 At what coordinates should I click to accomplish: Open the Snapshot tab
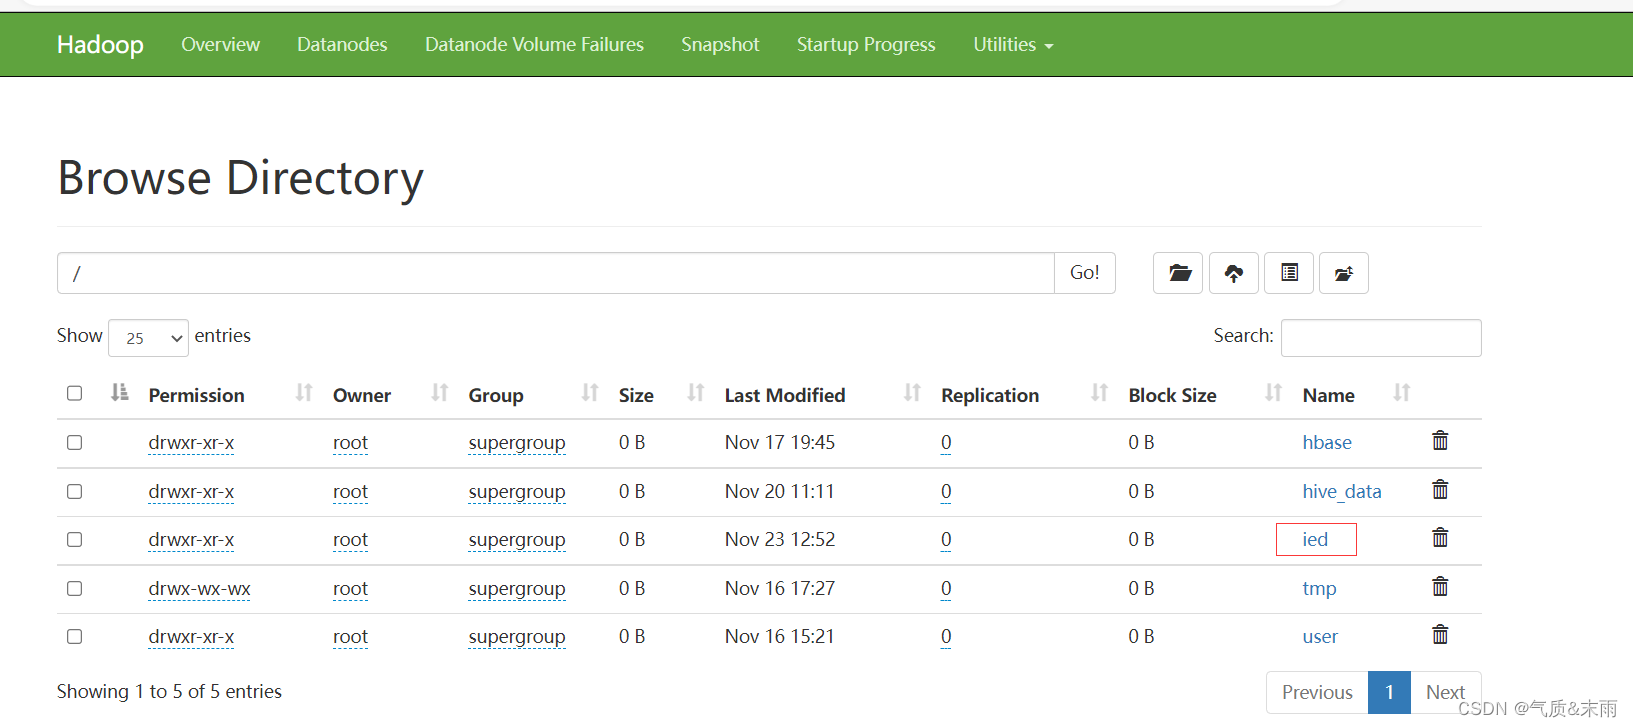pyautogui.click(x=720, y=45)
